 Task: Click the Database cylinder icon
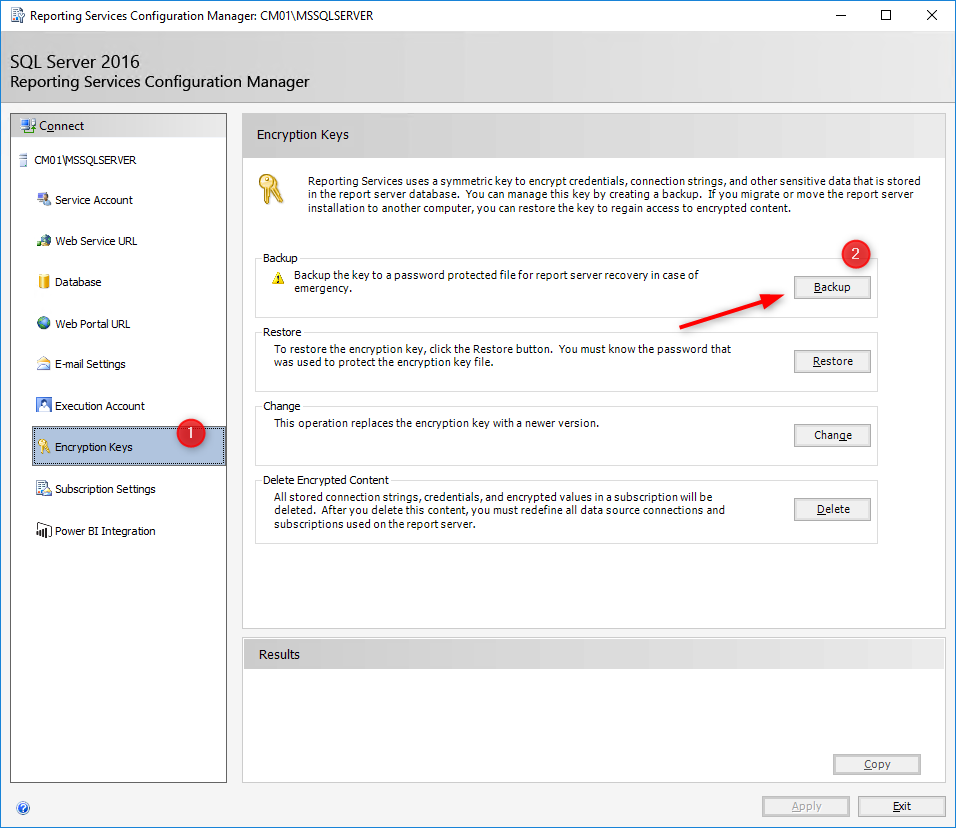[44, 282]
